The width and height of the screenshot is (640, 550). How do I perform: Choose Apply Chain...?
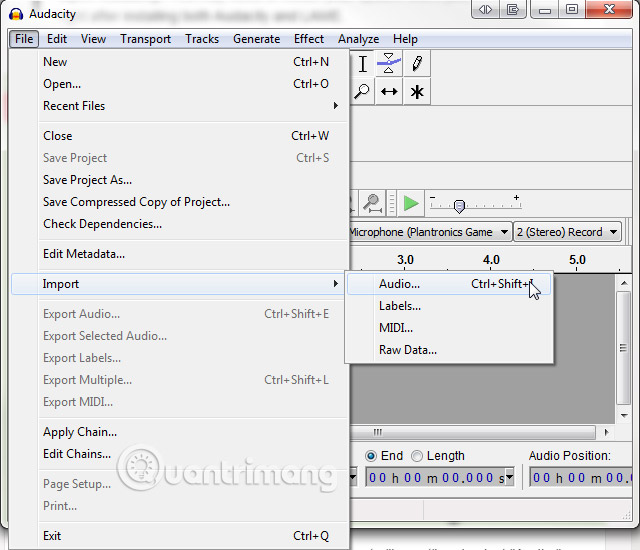180,432
